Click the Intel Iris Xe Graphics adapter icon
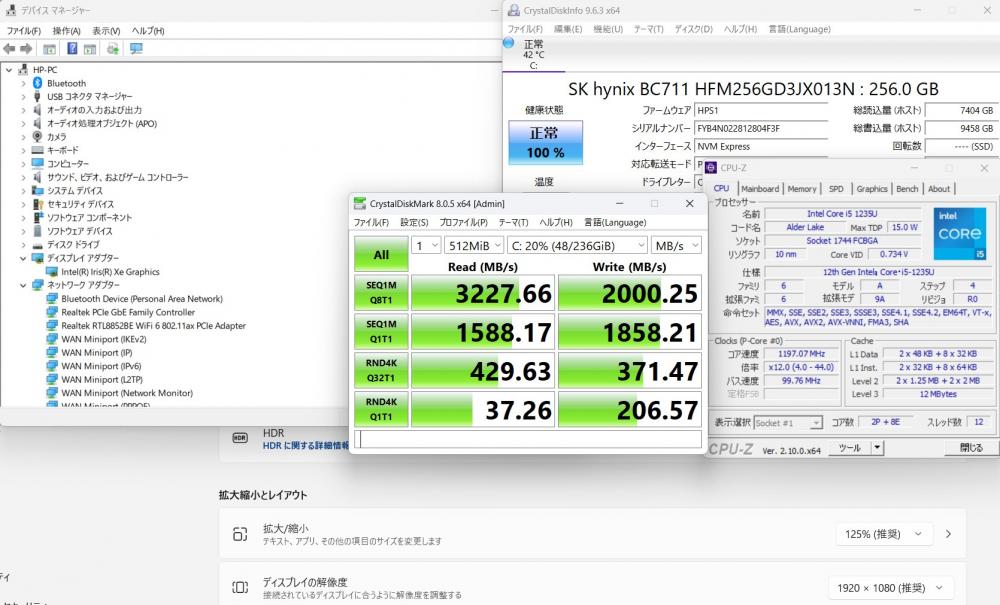This screenshot has height=605, width=1000. 52,272
